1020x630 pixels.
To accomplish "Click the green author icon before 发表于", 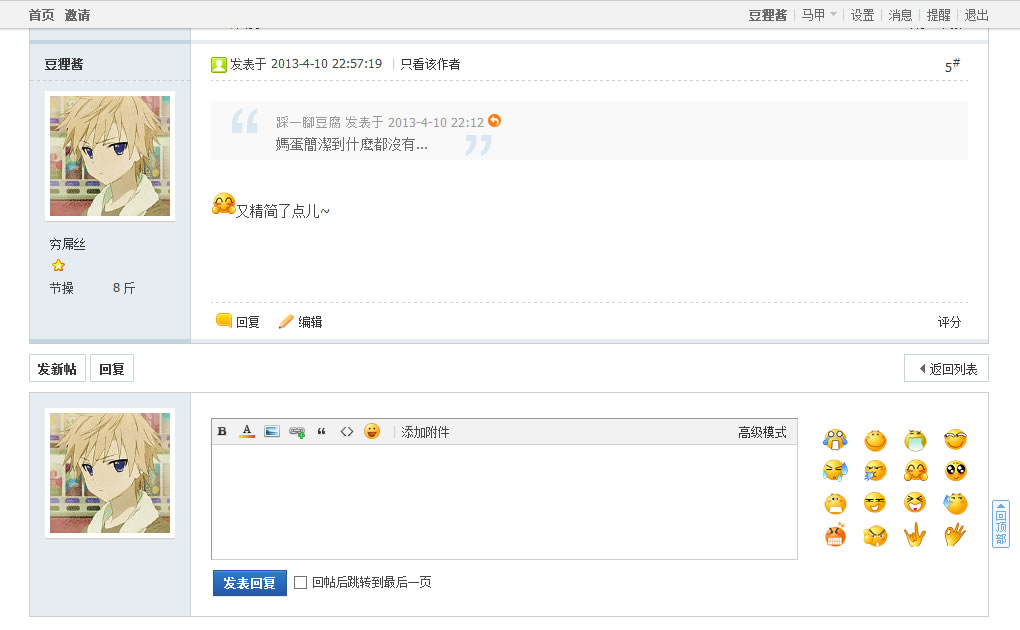I will tap(219, 64).
